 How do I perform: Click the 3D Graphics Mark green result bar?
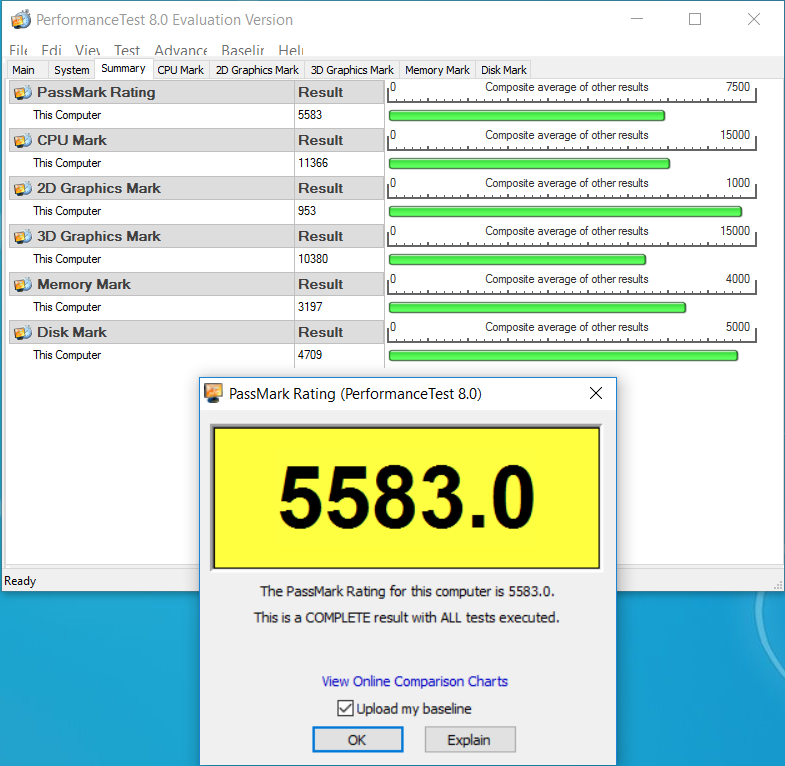[517, 259]
